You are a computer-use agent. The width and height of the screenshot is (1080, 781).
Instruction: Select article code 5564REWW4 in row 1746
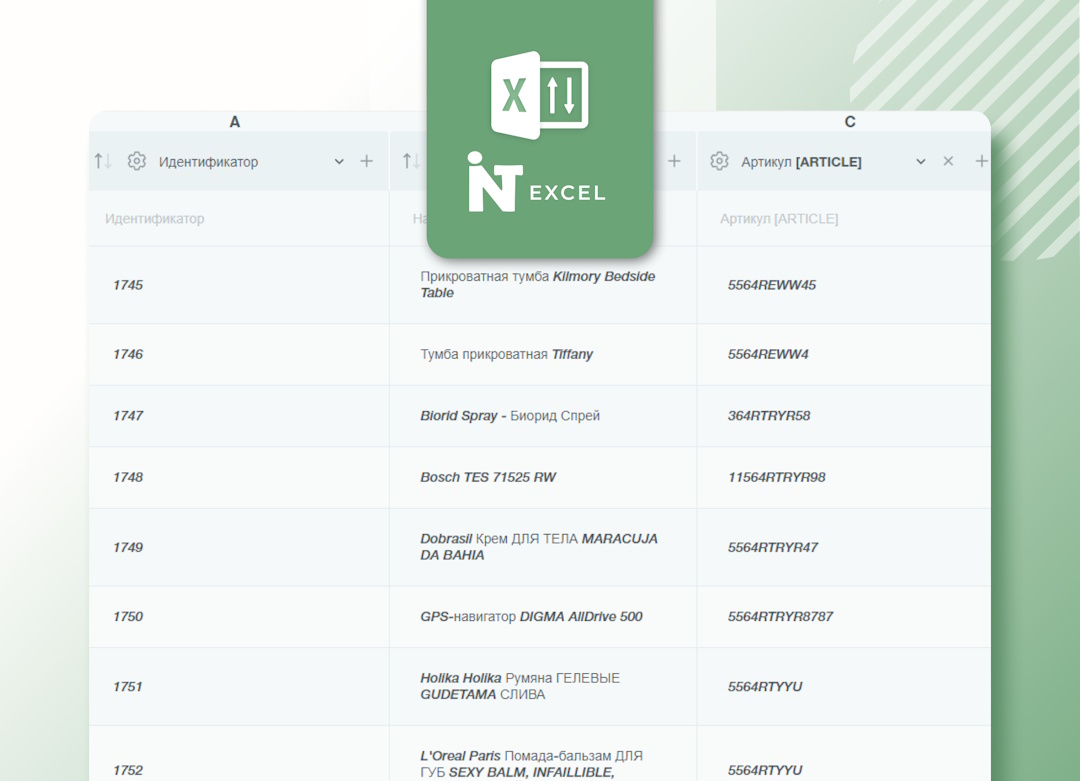(x=769, y=355)
